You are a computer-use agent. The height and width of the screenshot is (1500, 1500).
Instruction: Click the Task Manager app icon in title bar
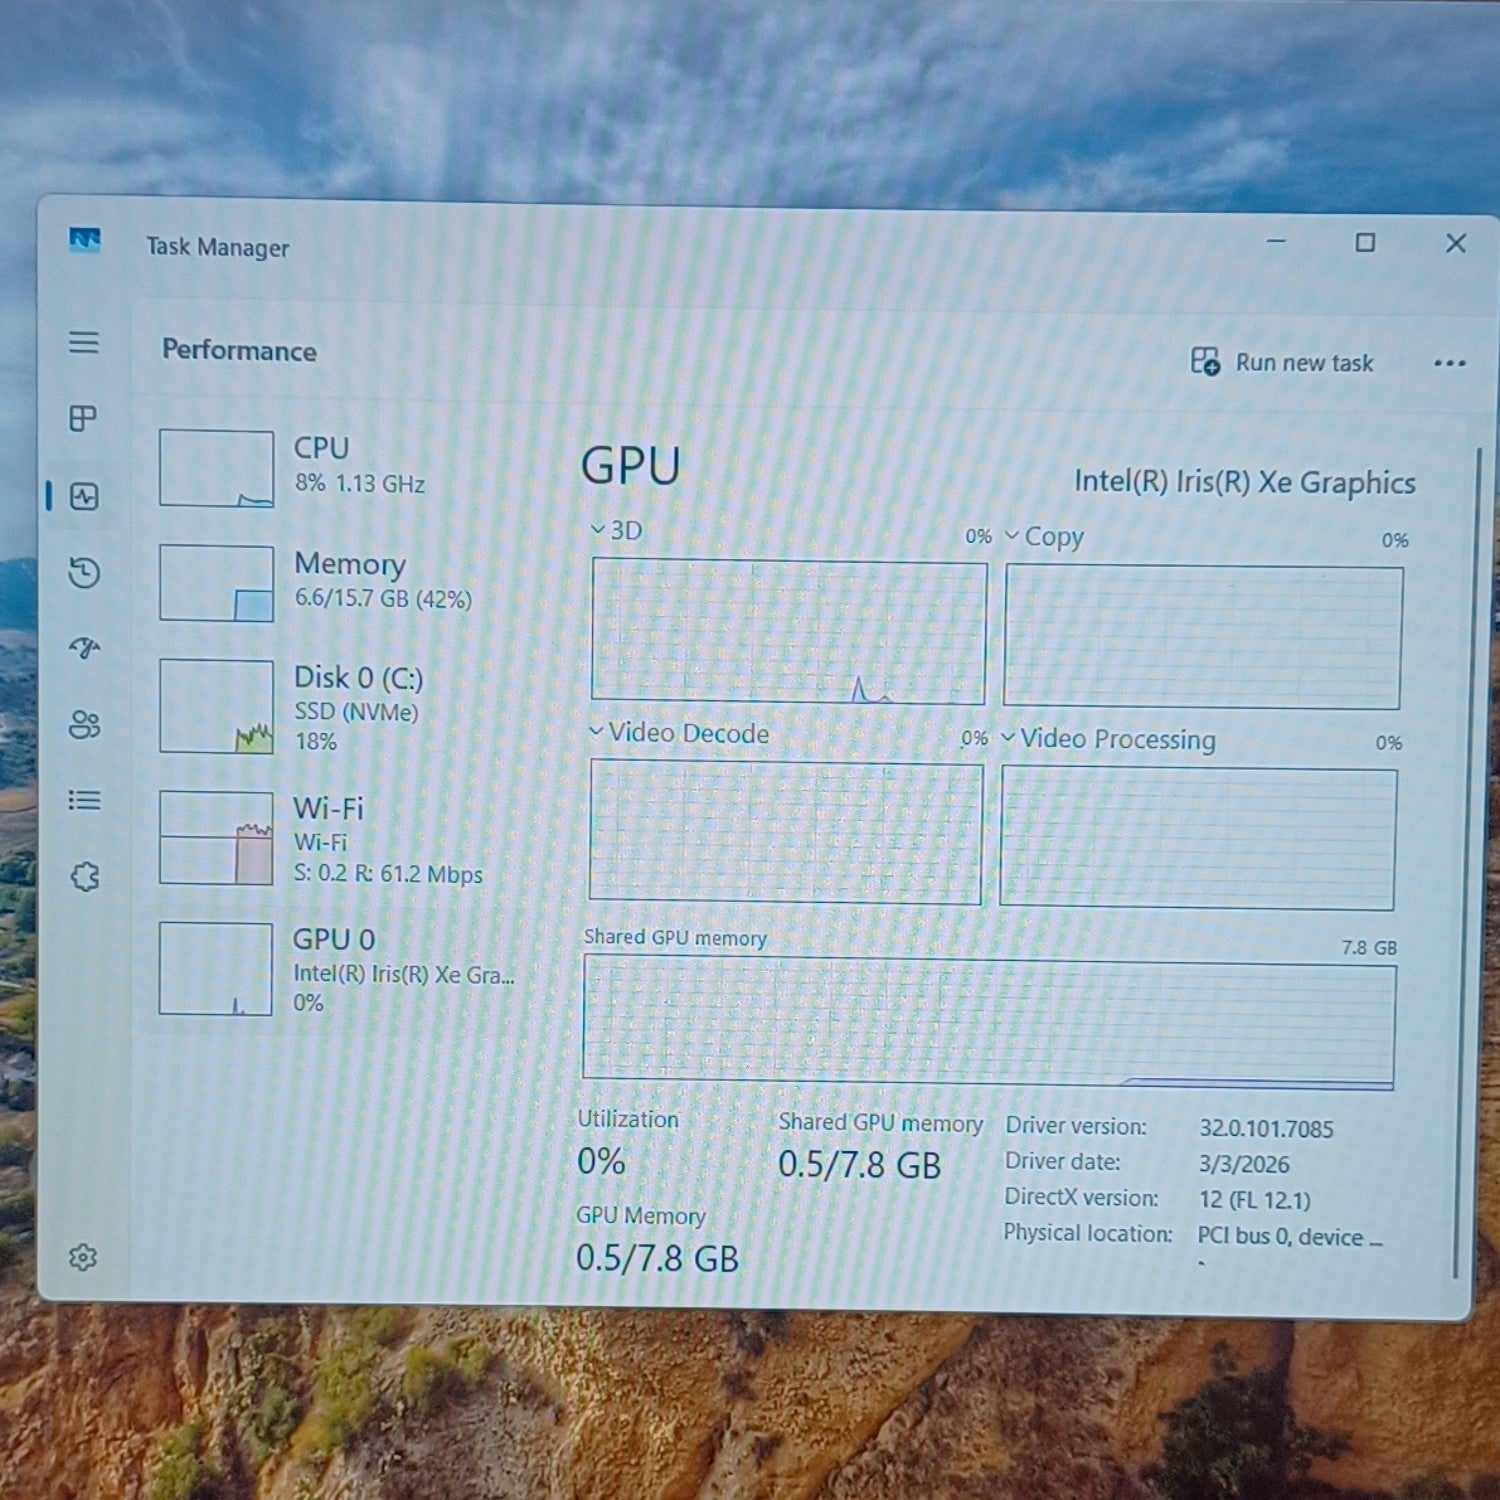pos(85,240)
